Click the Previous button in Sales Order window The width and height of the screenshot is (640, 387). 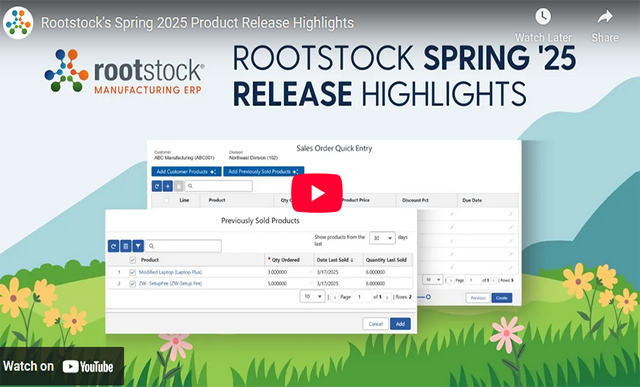[x=478, y=298]
